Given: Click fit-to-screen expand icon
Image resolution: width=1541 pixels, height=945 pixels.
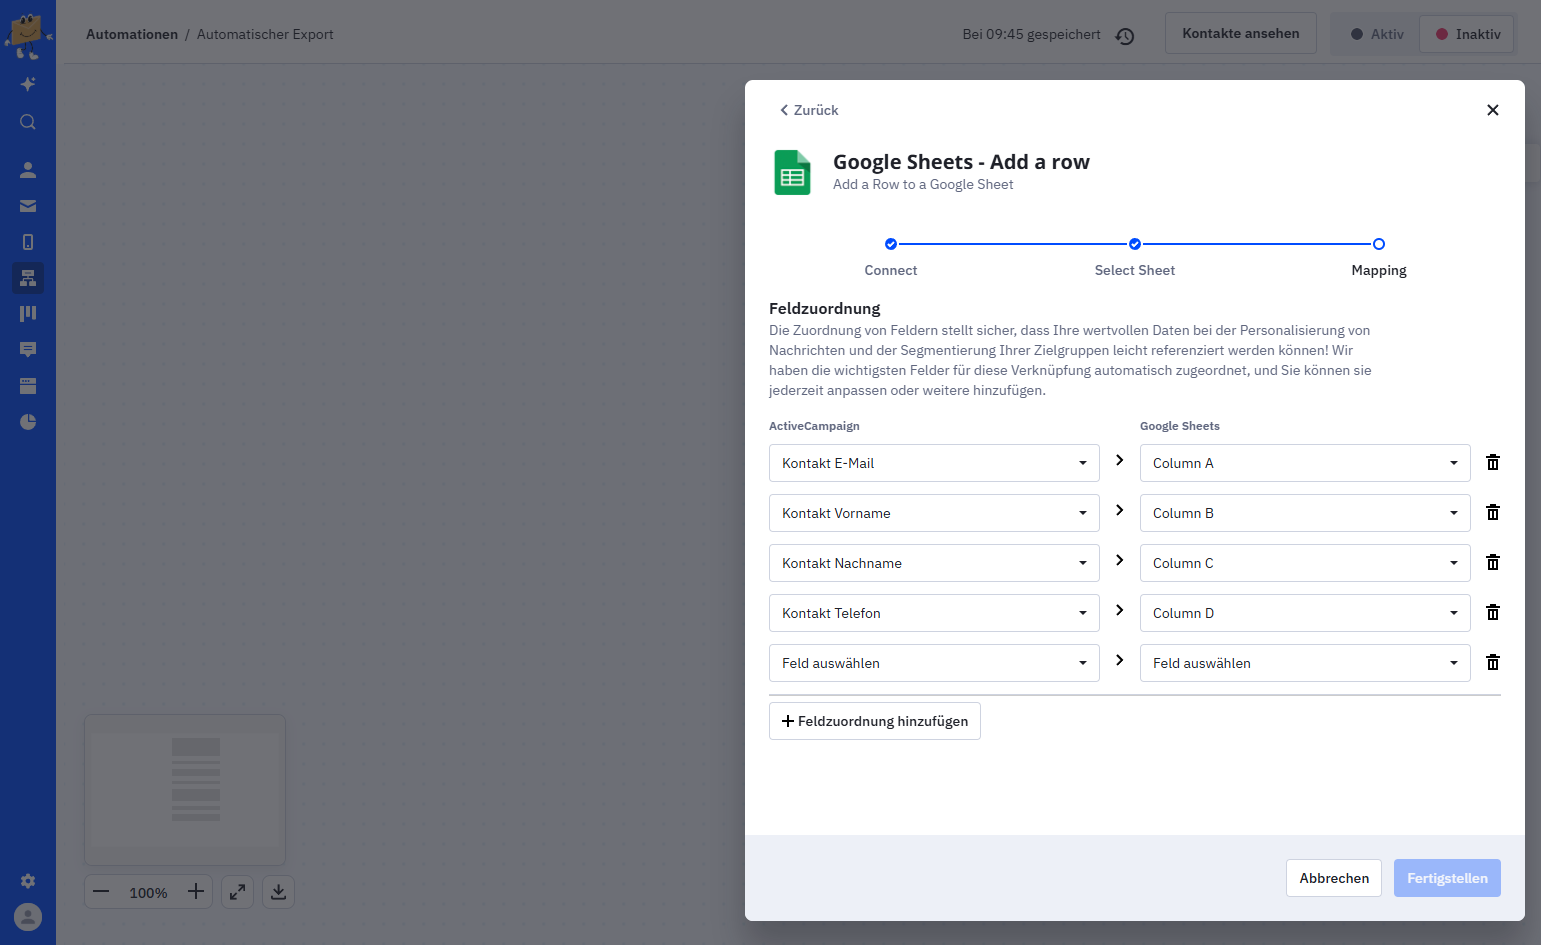Looking at the screenshot, I should [237, 892].
